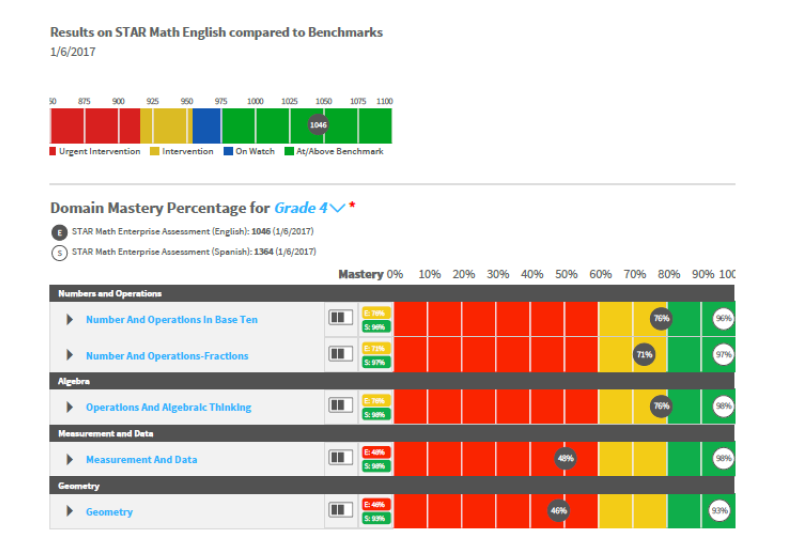Viewport: 805px width, 541px height.
Task: Click column view icon for Measurement And Data
Action: click(340, 457)
